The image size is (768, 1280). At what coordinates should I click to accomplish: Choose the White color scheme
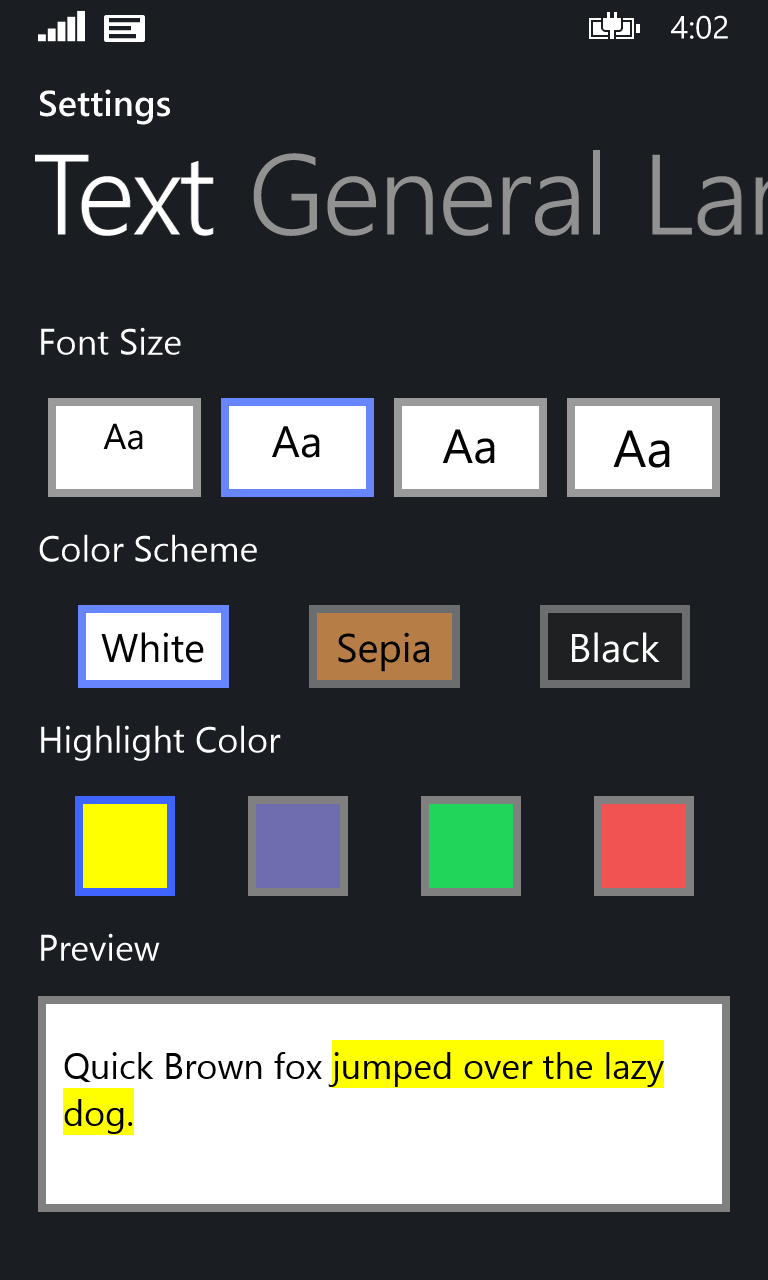pos(153,647)
